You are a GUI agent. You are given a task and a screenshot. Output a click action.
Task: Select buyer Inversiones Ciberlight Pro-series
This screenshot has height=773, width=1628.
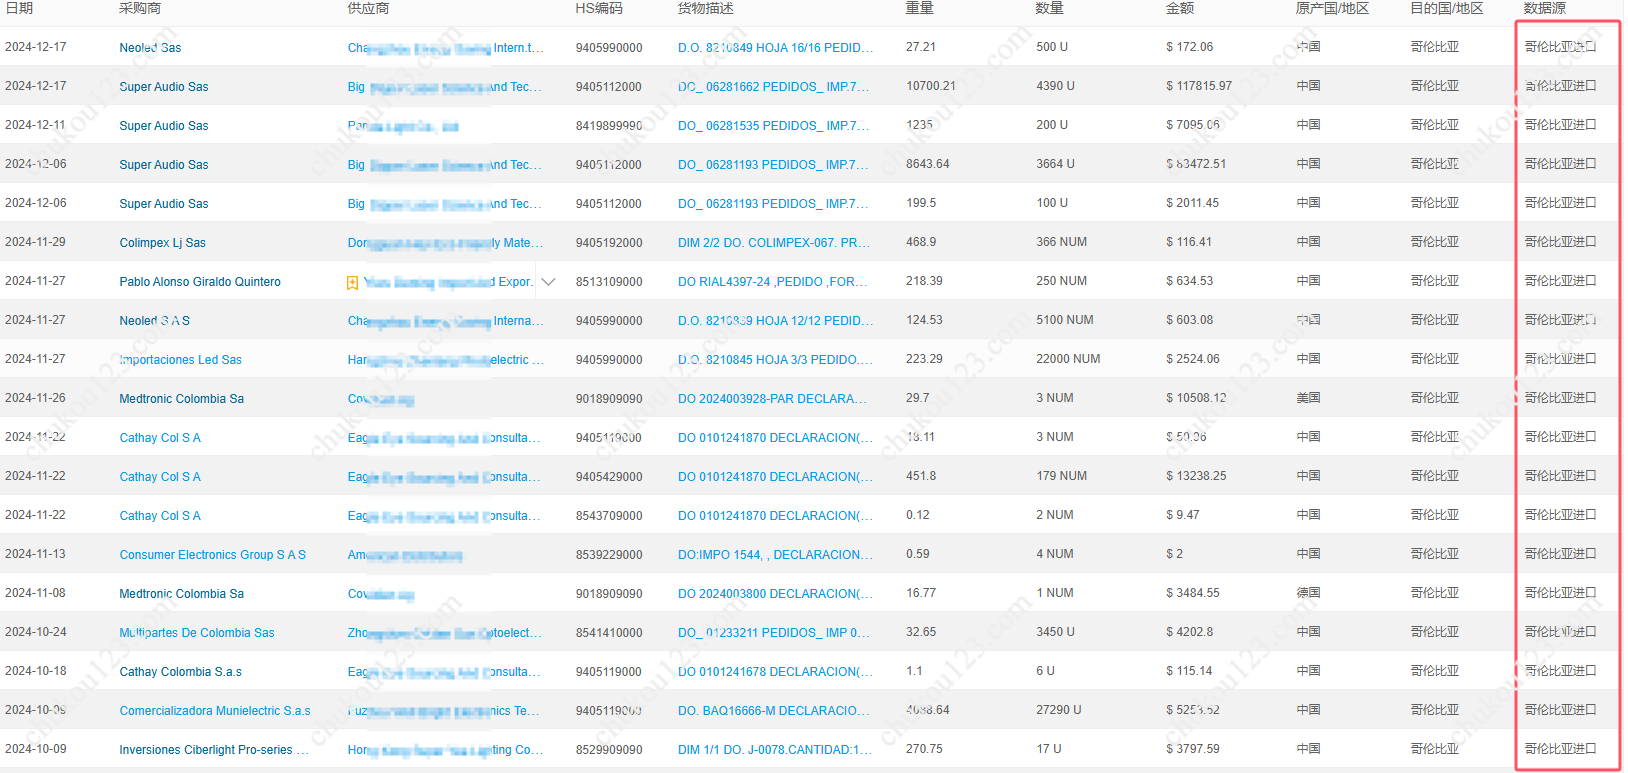(x=213, y=750)
